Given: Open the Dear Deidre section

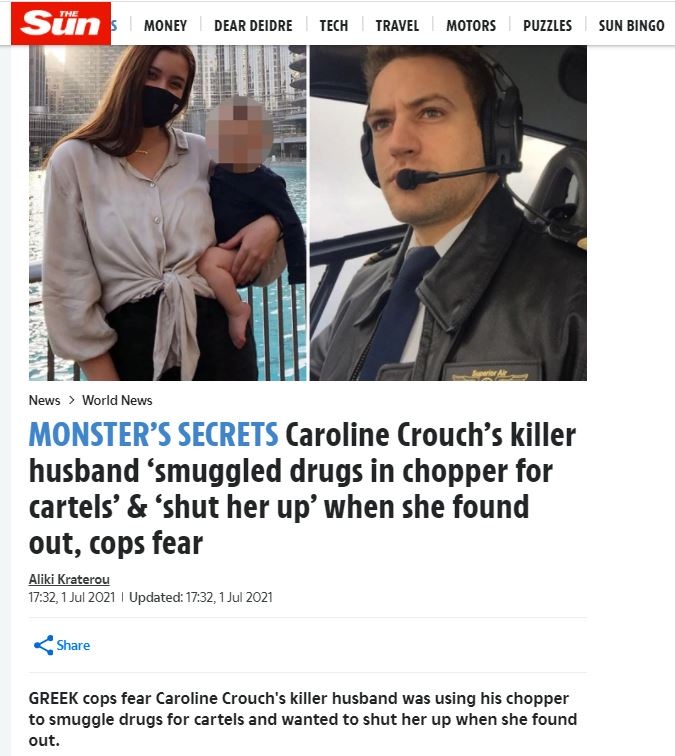Looking at the screenshot, I should point(253,25).
